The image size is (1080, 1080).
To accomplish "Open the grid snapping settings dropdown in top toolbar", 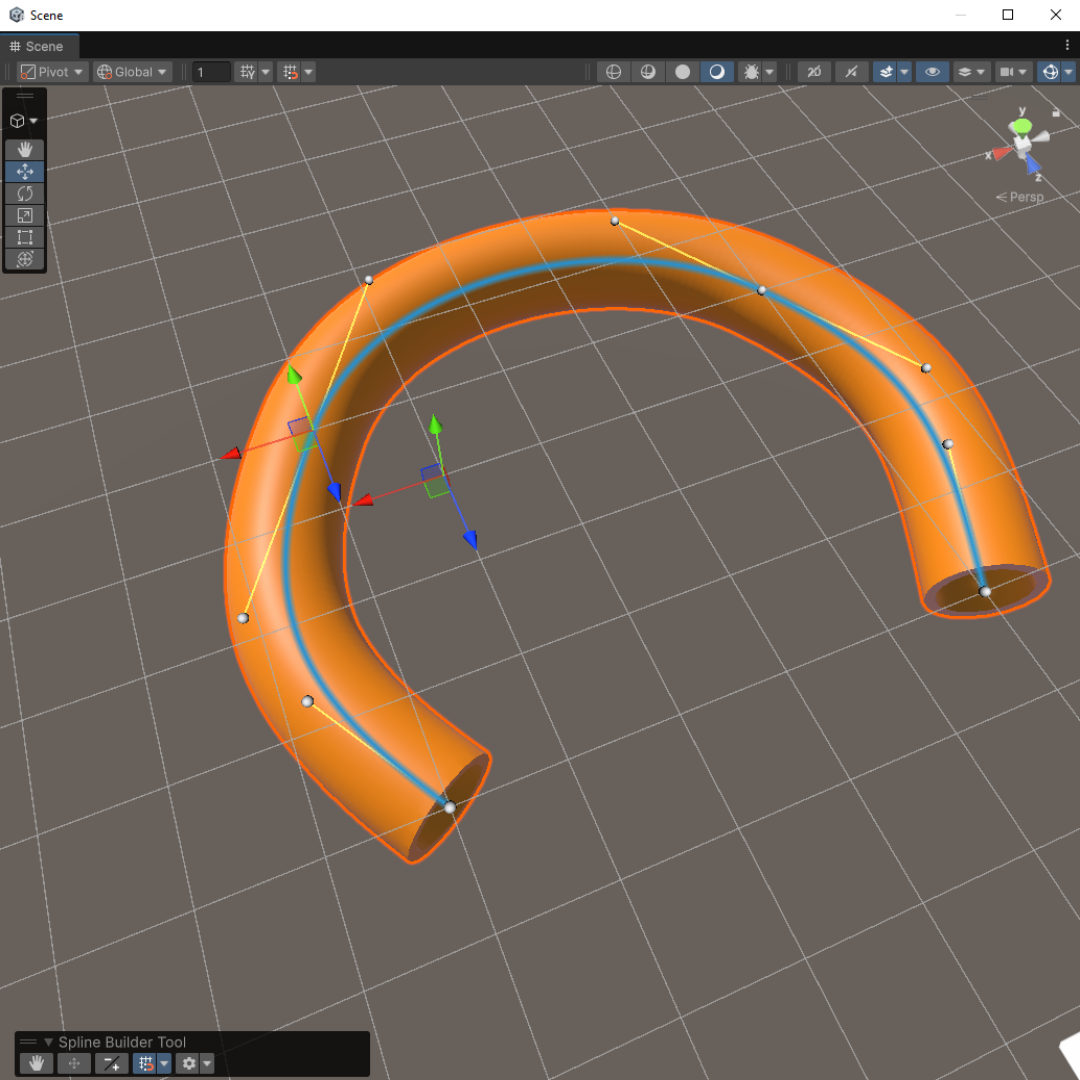I will [x=309, y=72].
